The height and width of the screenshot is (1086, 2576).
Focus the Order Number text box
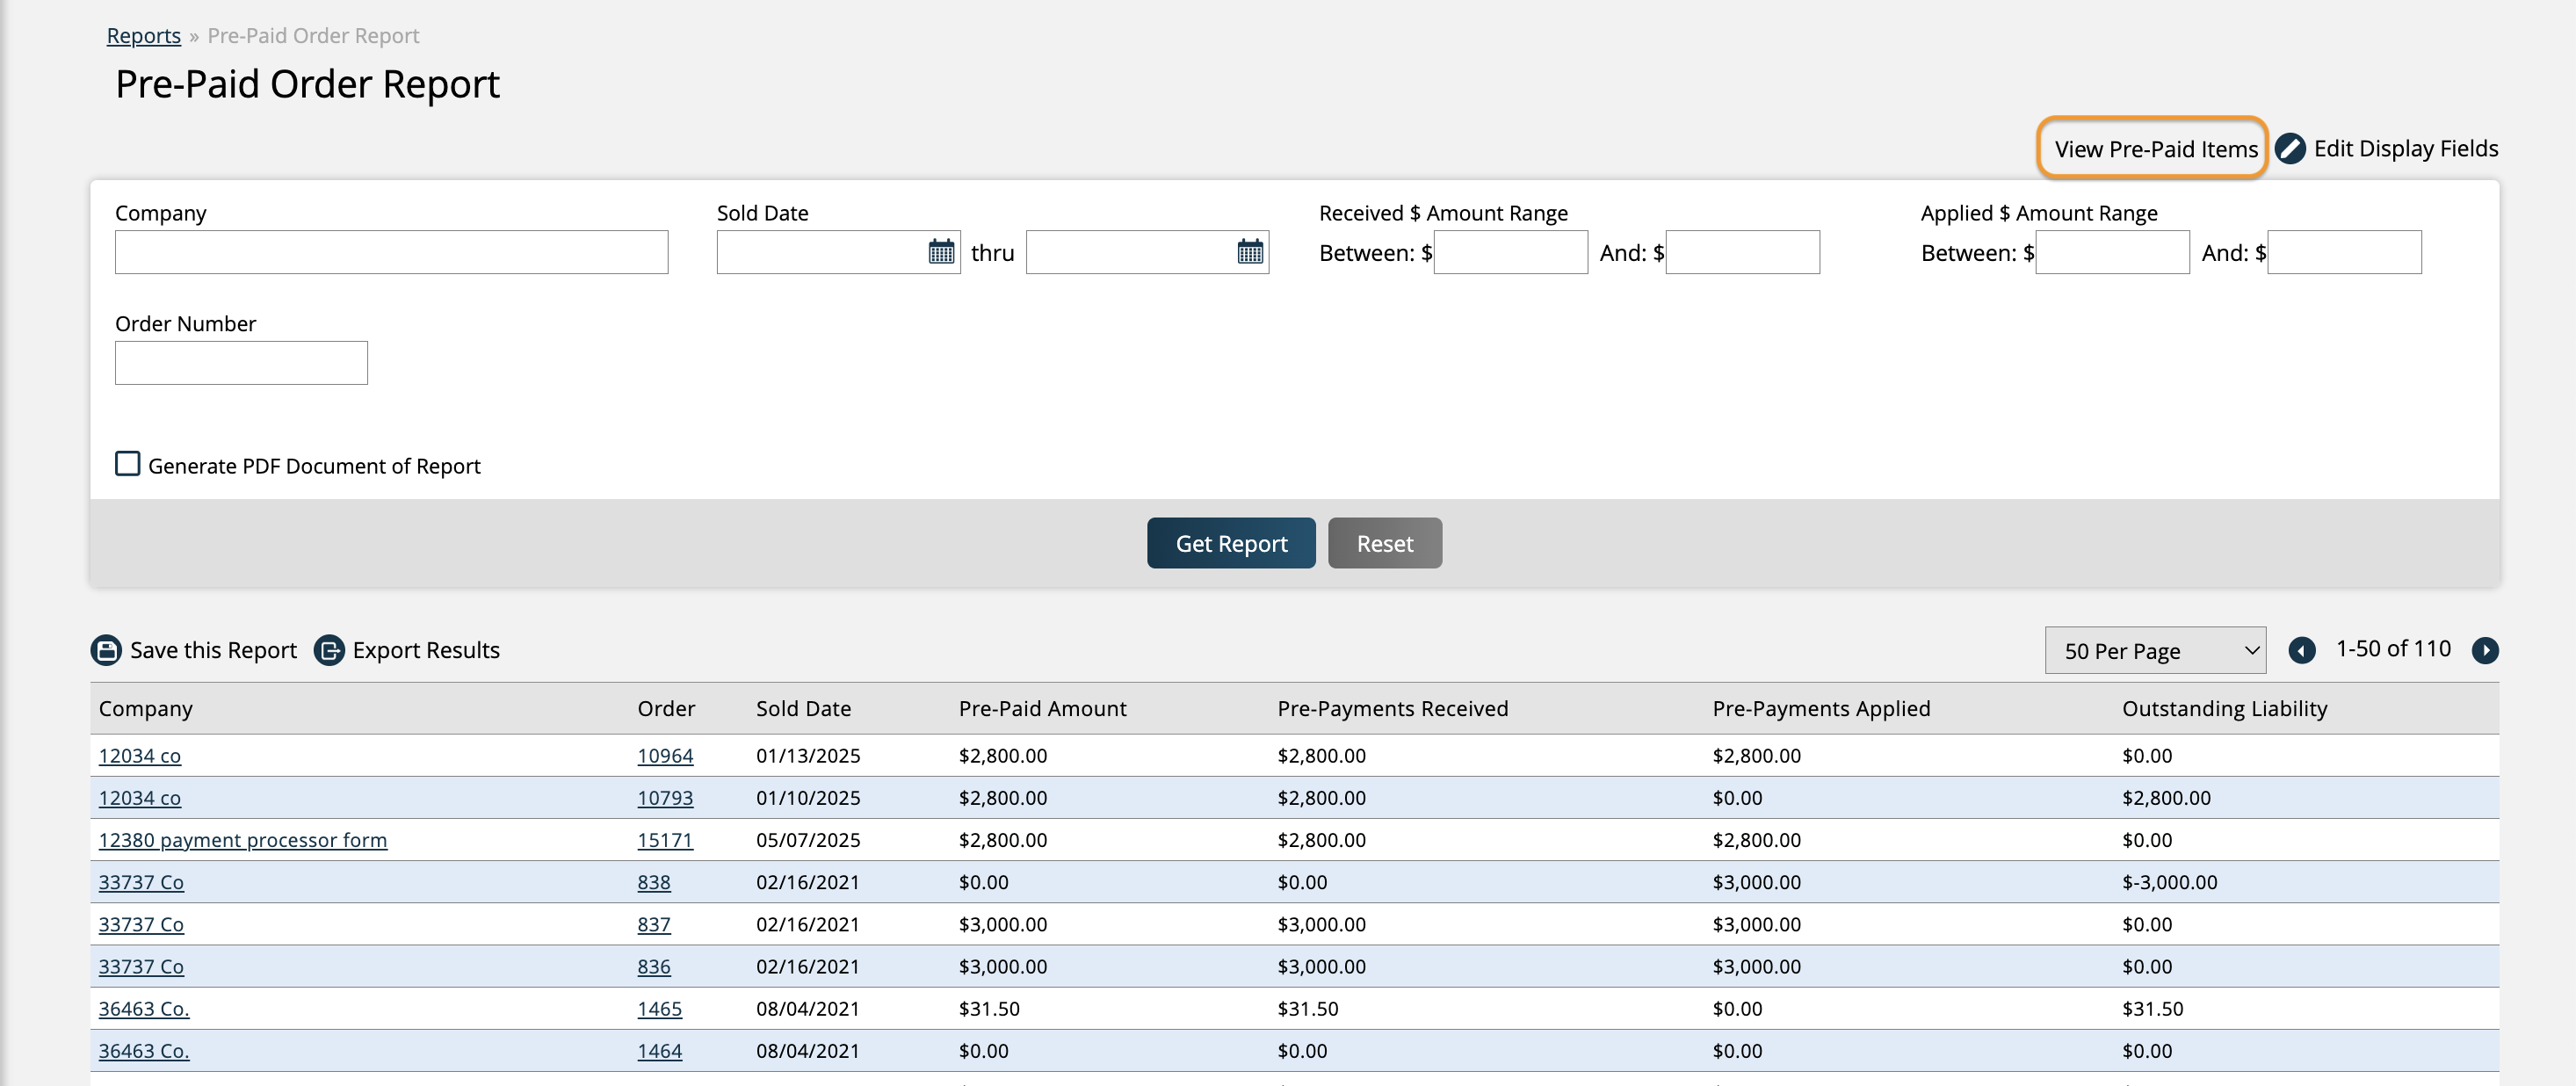[x=241, y=363]
